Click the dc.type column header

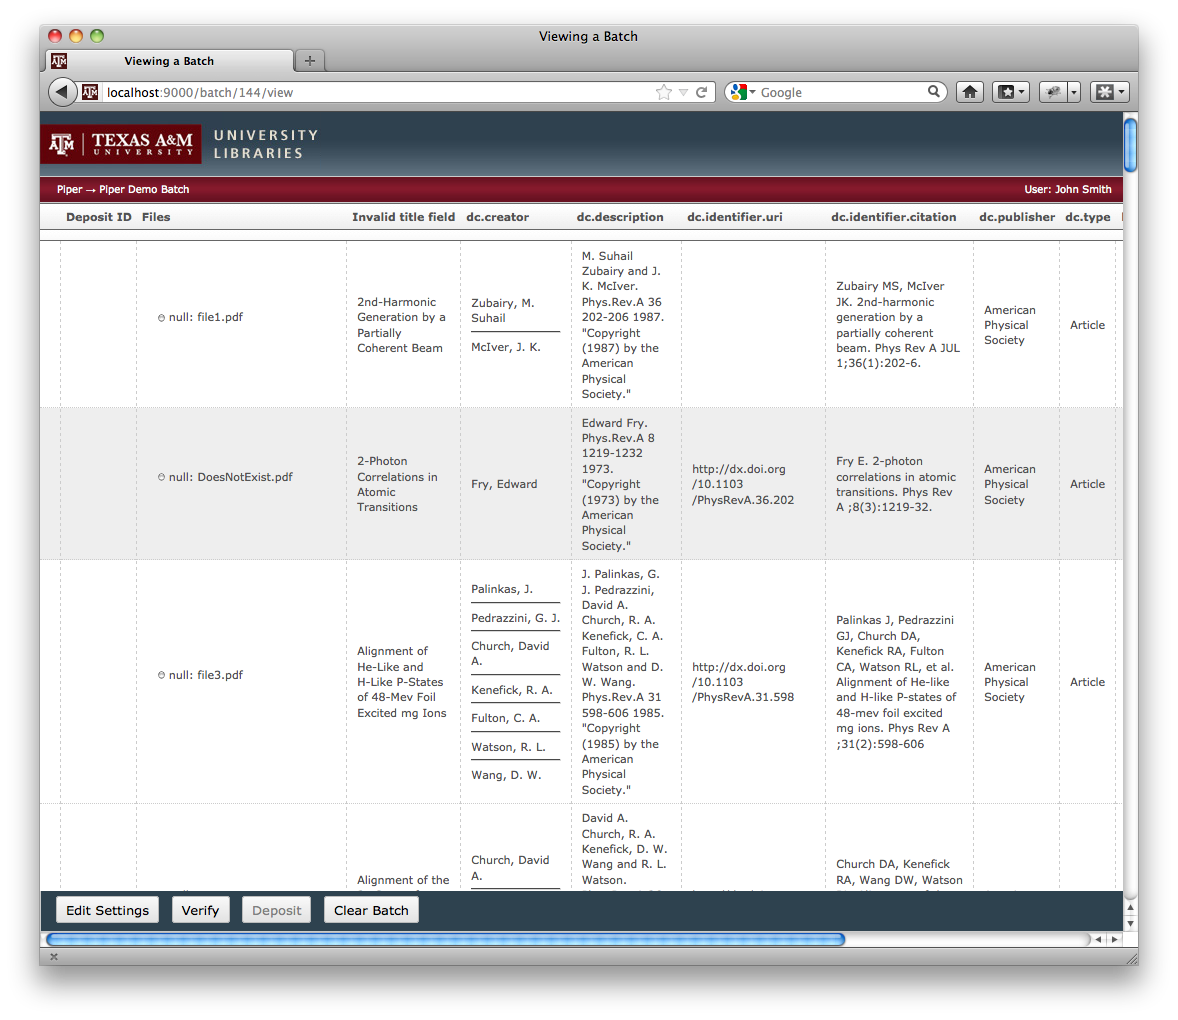(1087, 217)
